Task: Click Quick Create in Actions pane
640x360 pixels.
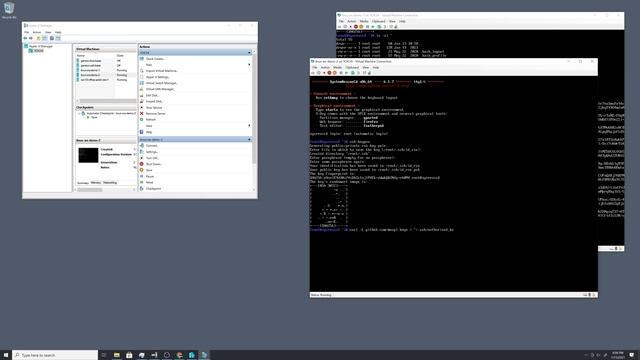Action: [155, 59]
